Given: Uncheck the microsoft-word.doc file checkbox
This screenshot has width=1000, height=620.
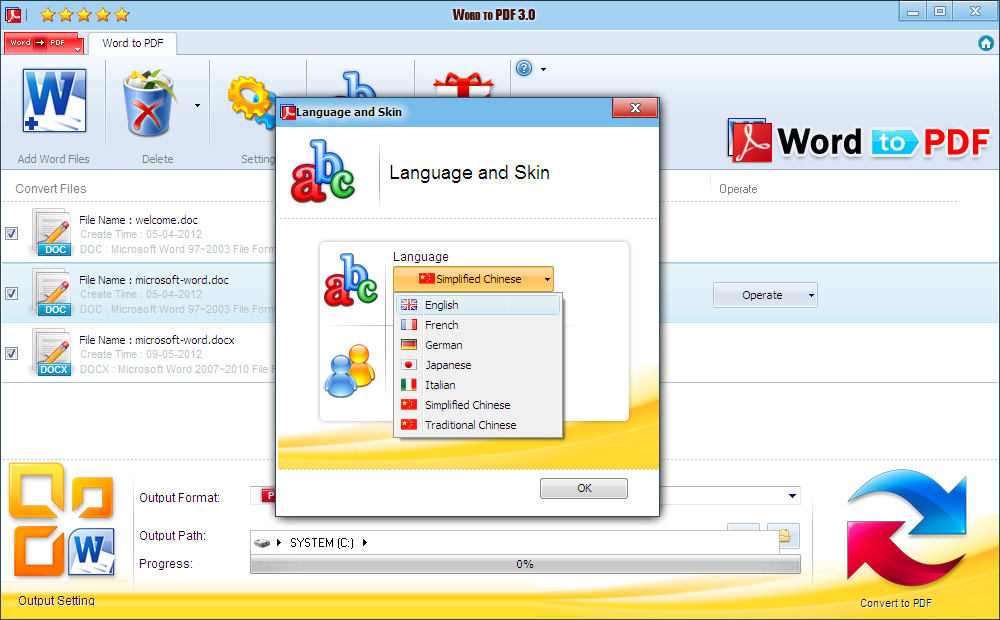Looking at the screenshot, I should click(x=11, y=293).
